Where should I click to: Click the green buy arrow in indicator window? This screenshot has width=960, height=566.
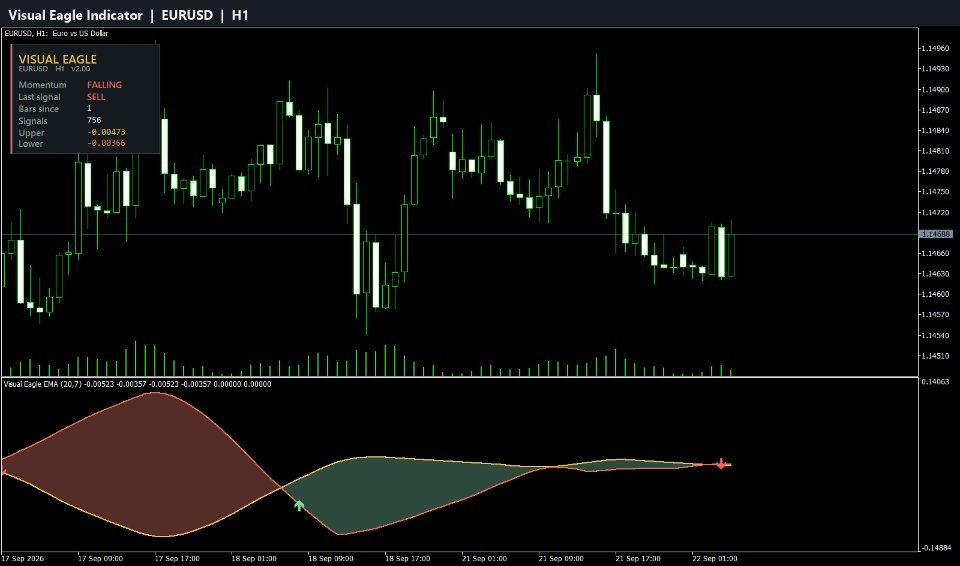pos(299,505)
